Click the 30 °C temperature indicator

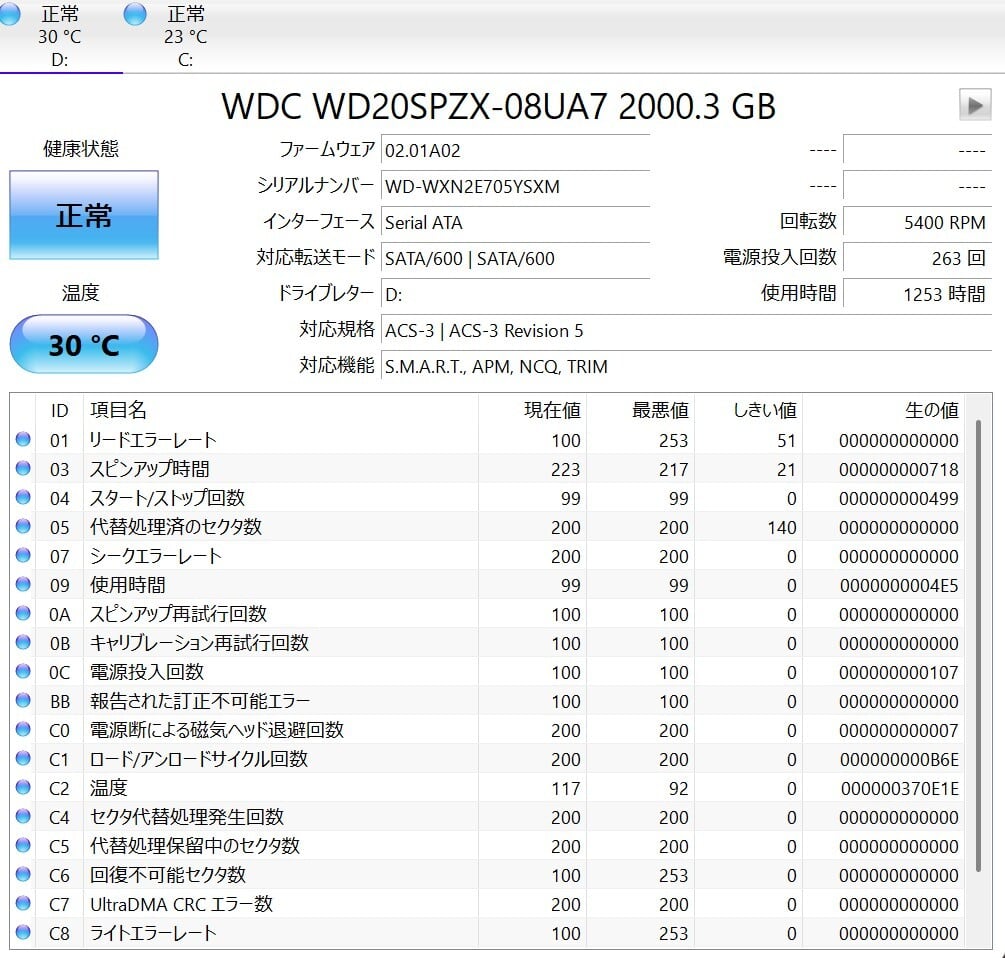coord(84,345)
